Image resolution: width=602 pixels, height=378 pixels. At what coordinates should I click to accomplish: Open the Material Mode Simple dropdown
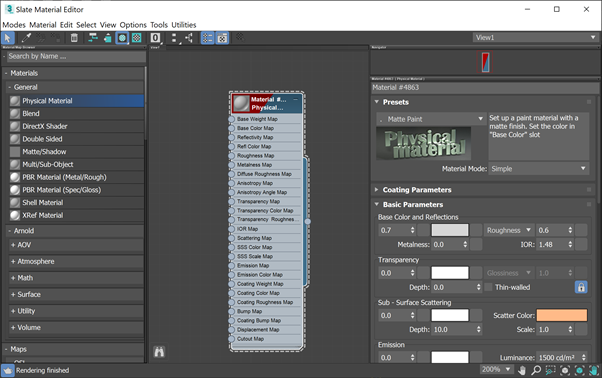(x=538, y=168)
